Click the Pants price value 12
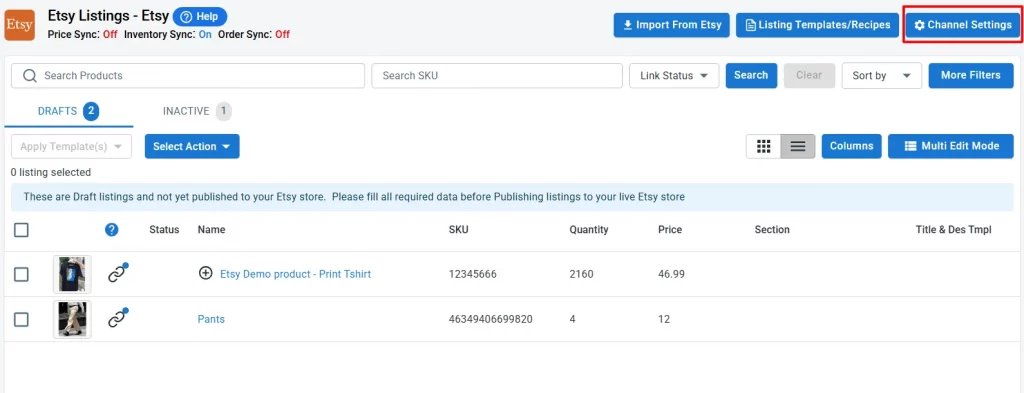This screenshot has width=1024, height=393. tap(664, 319)
